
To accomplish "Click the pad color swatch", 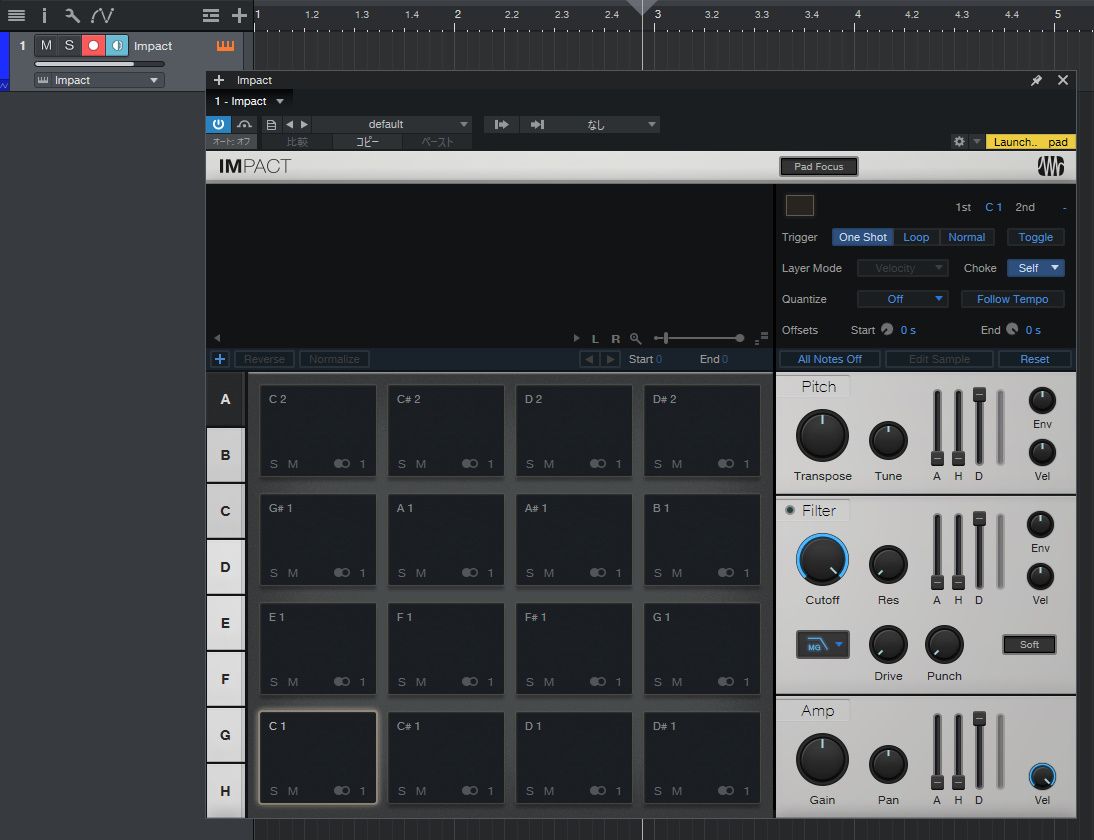I will click(800, 206).
